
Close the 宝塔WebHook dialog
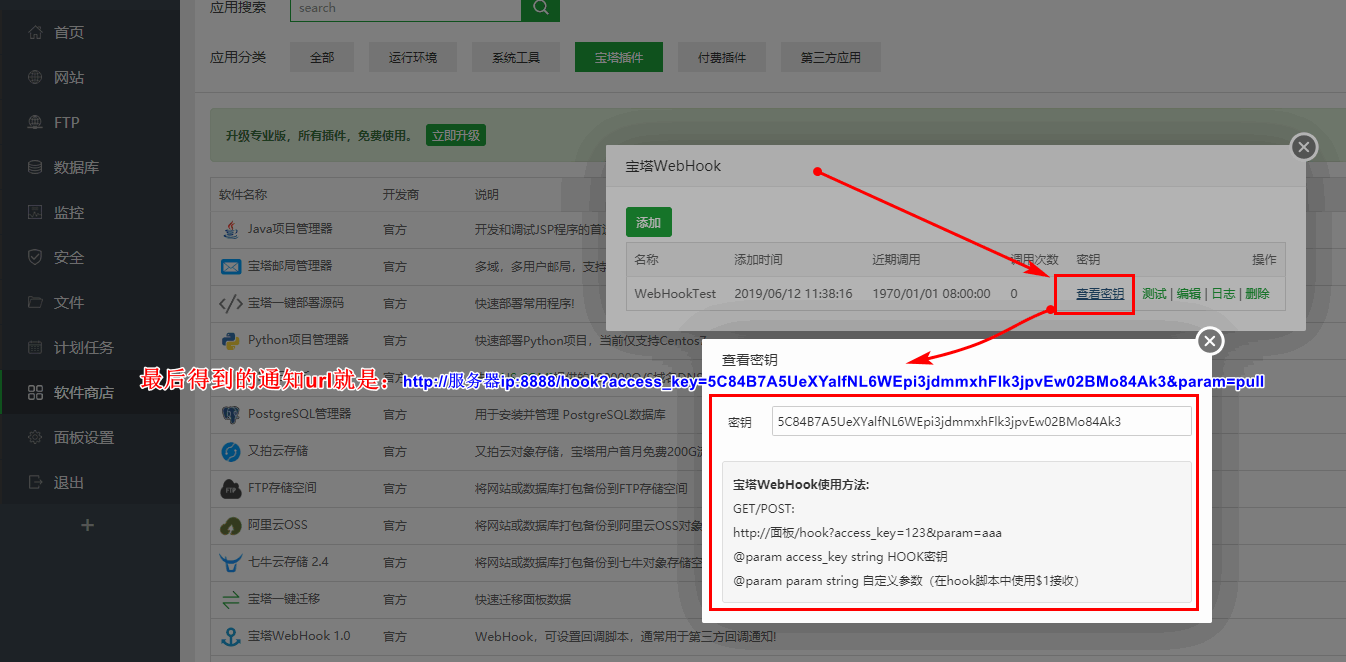click(x=1303, y=147)
